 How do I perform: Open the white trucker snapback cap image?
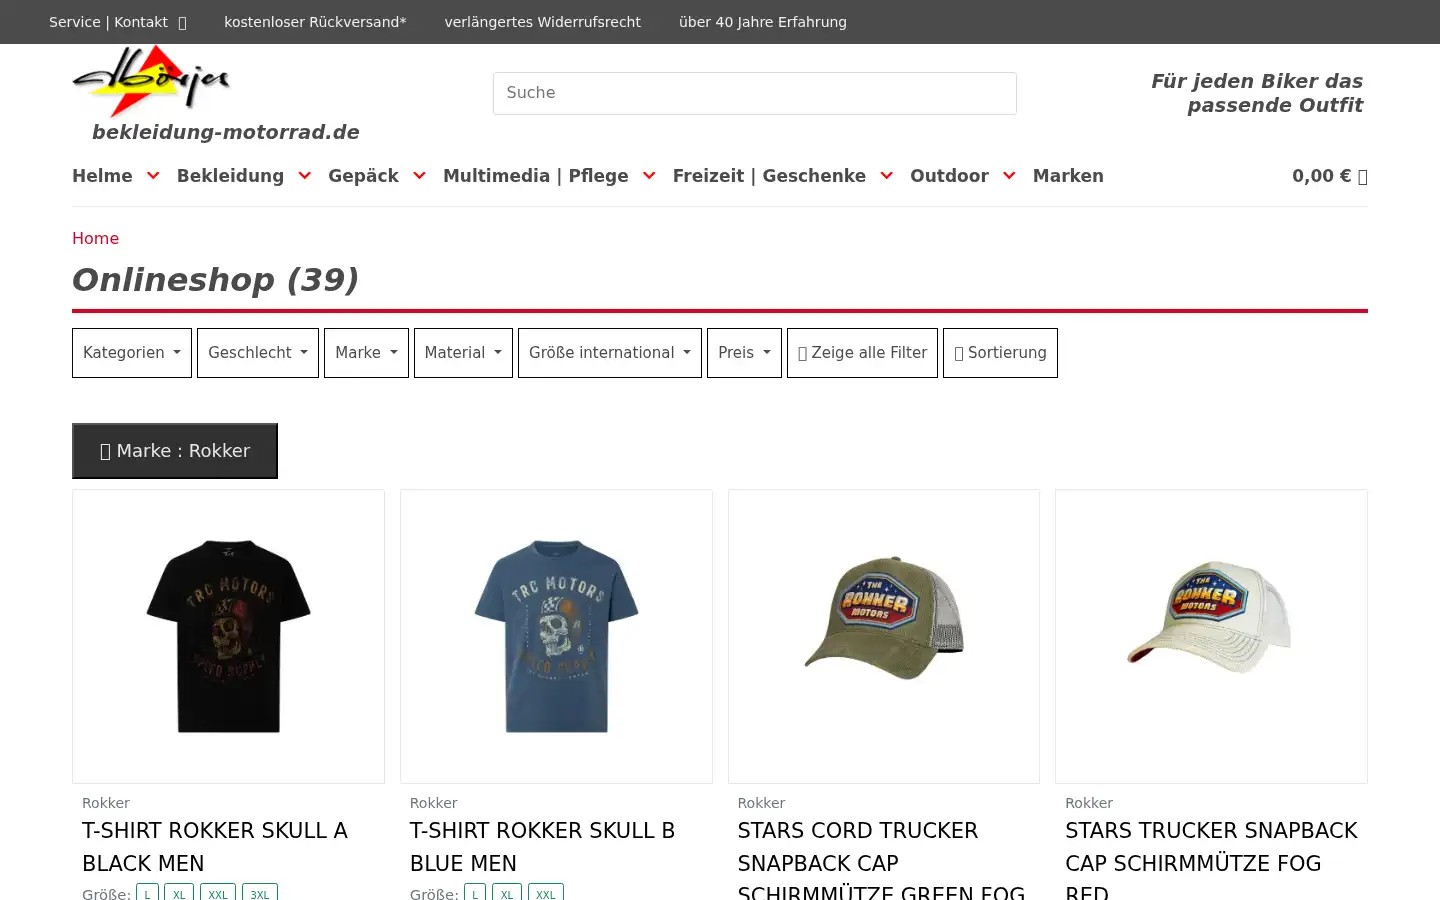(1211, 636)
